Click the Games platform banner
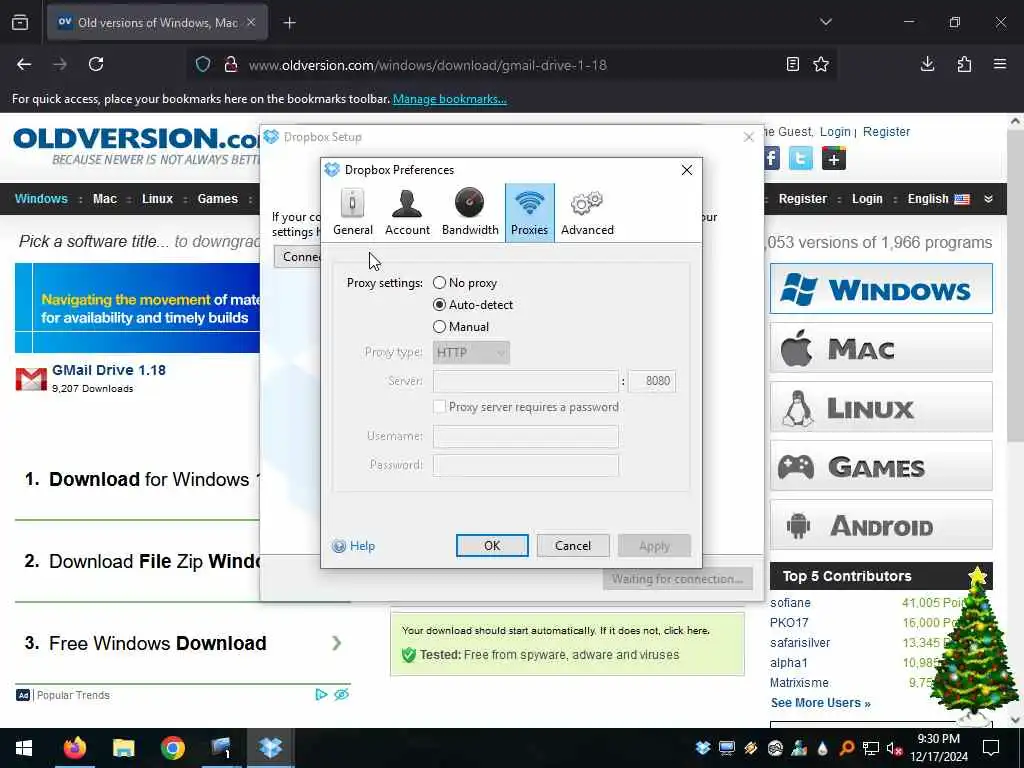Viewport: 1024px width, 768px height. pyautogui.click(x=881, y=466)
